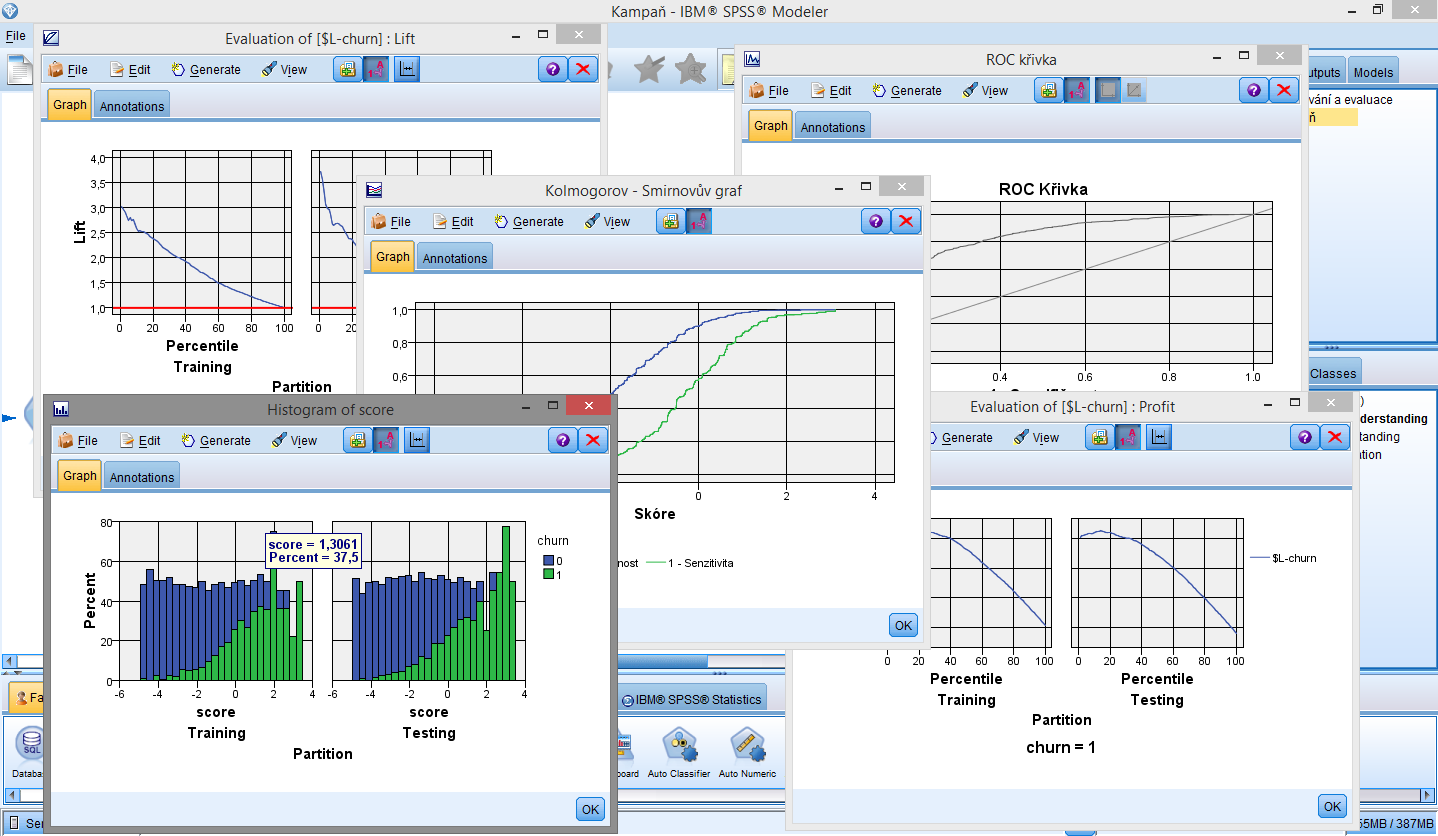This screenshot has height=836, width=1438.
Task: Select Graph tab in ROC křivka window
Action: 770,126
